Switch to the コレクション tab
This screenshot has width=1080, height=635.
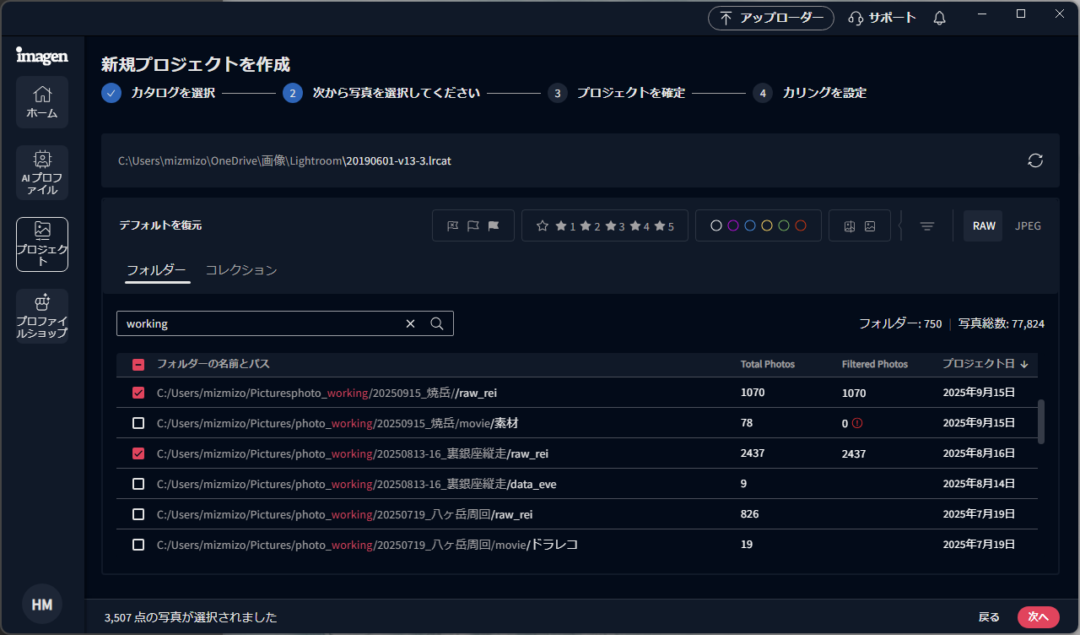(241, 270)
